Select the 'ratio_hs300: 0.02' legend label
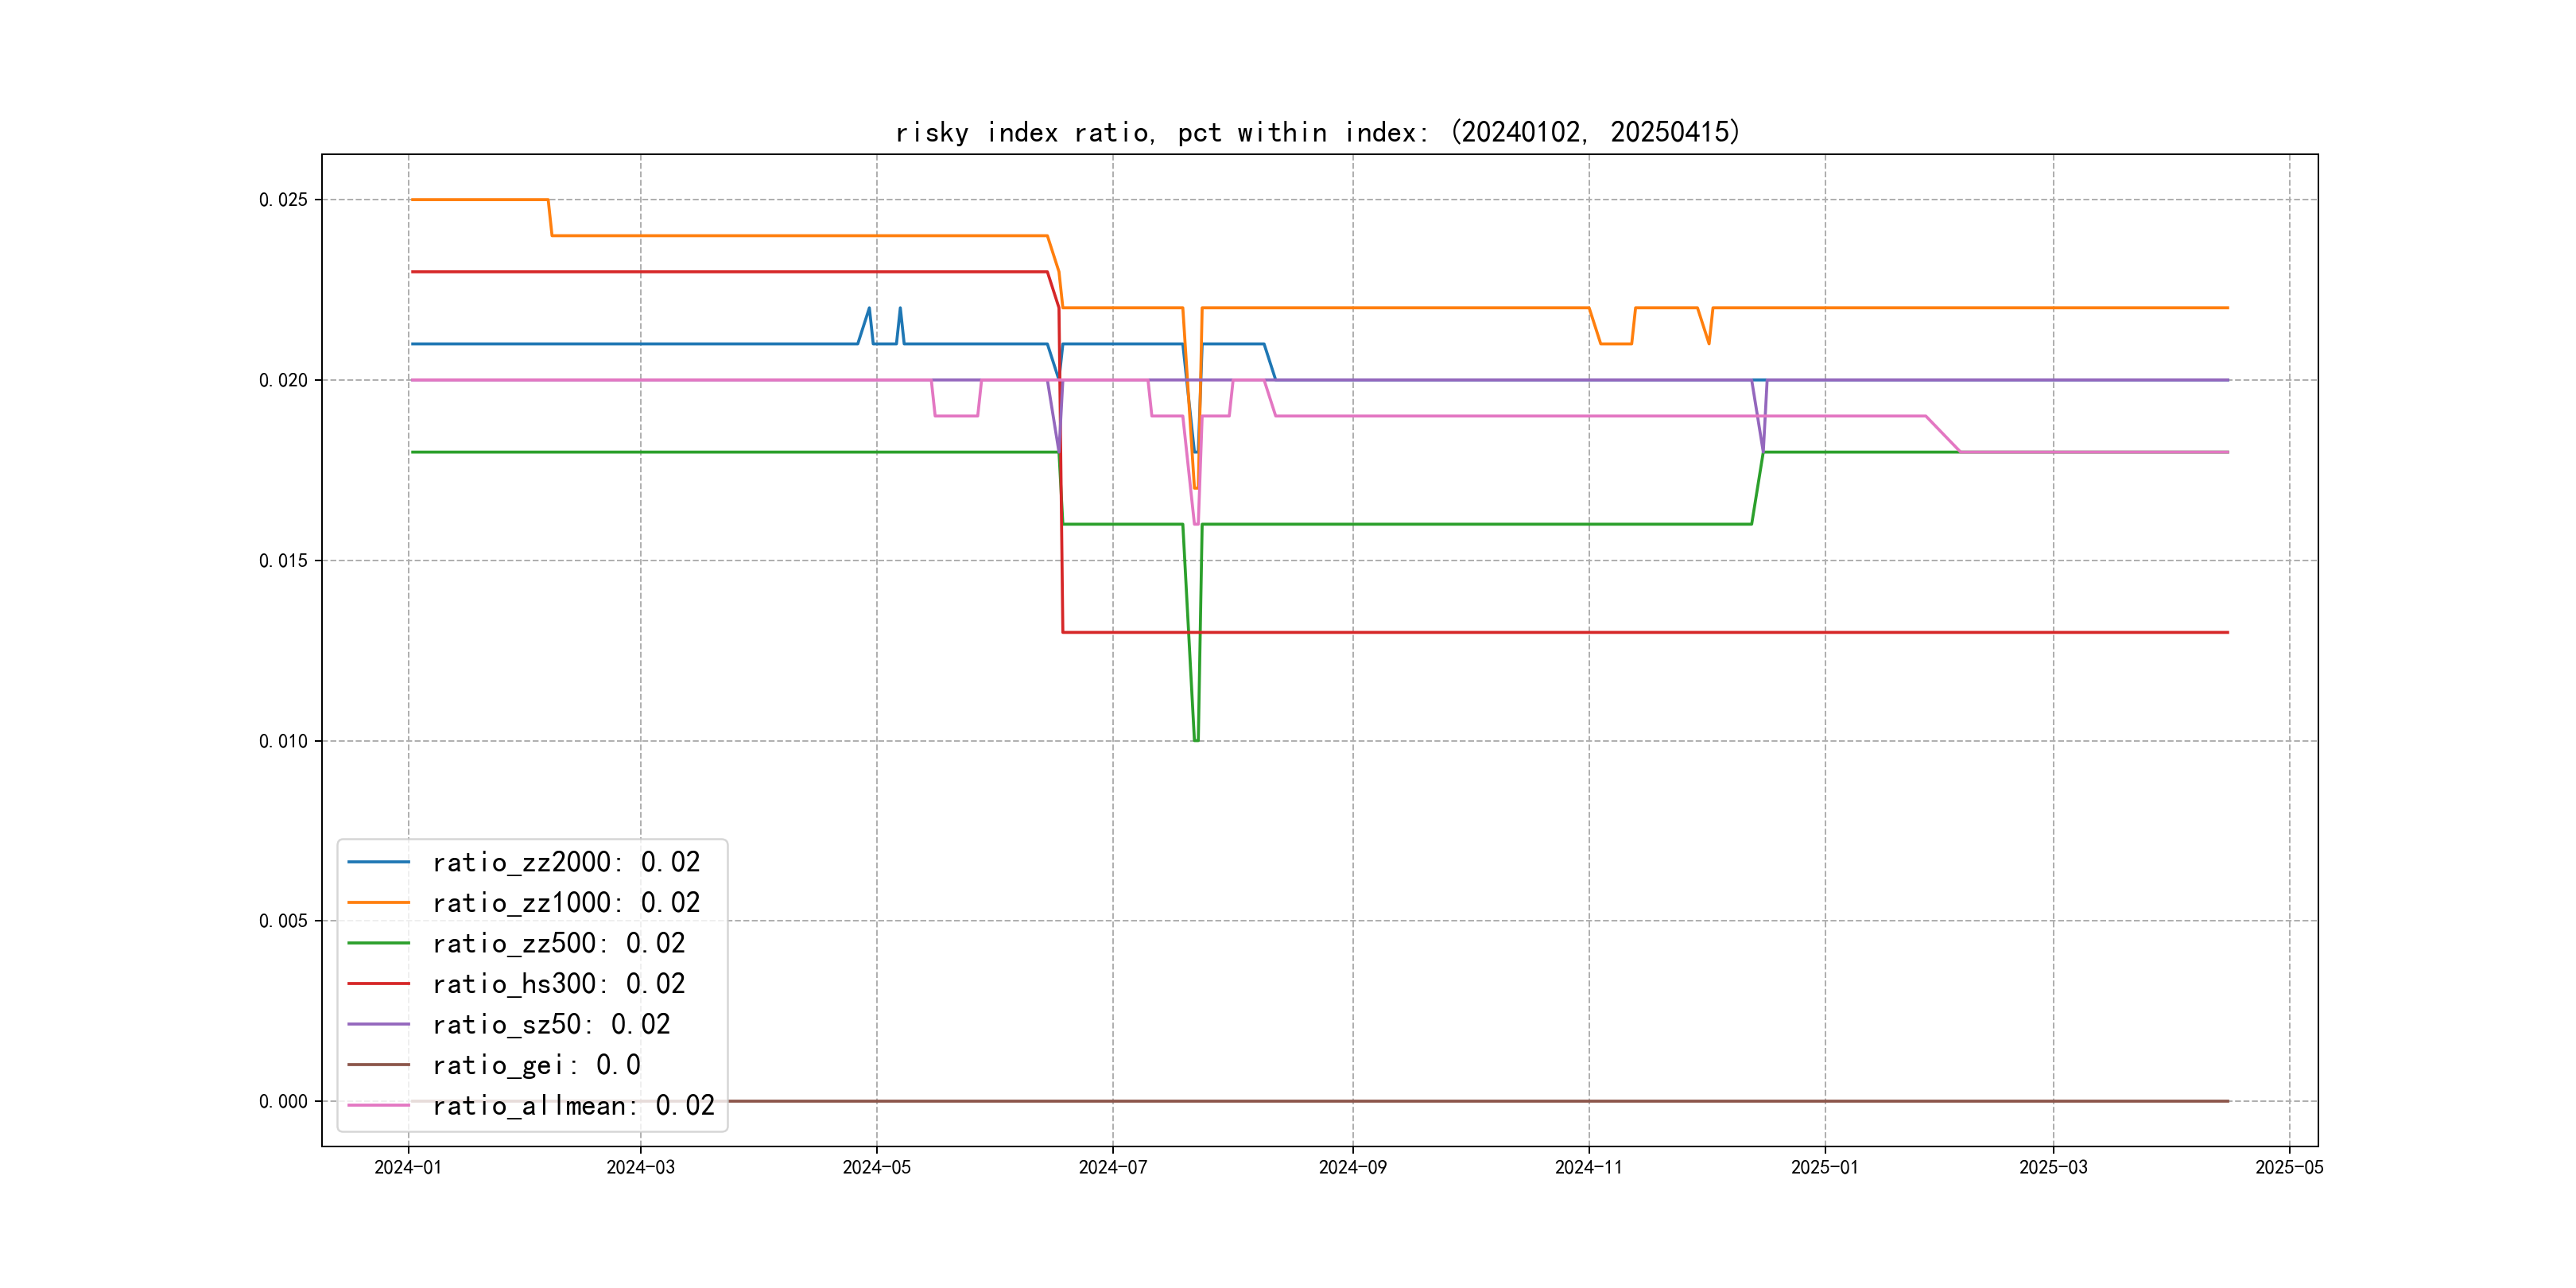The image size is (2576, 1288). pyautogui.click(x=558, y=984)
